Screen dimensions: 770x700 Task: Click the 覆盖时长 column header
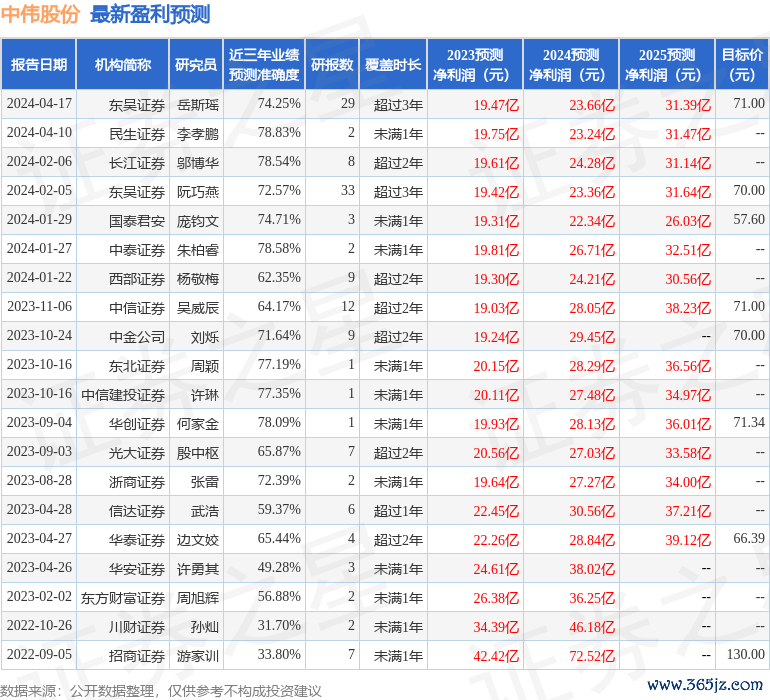coord(393,64)
